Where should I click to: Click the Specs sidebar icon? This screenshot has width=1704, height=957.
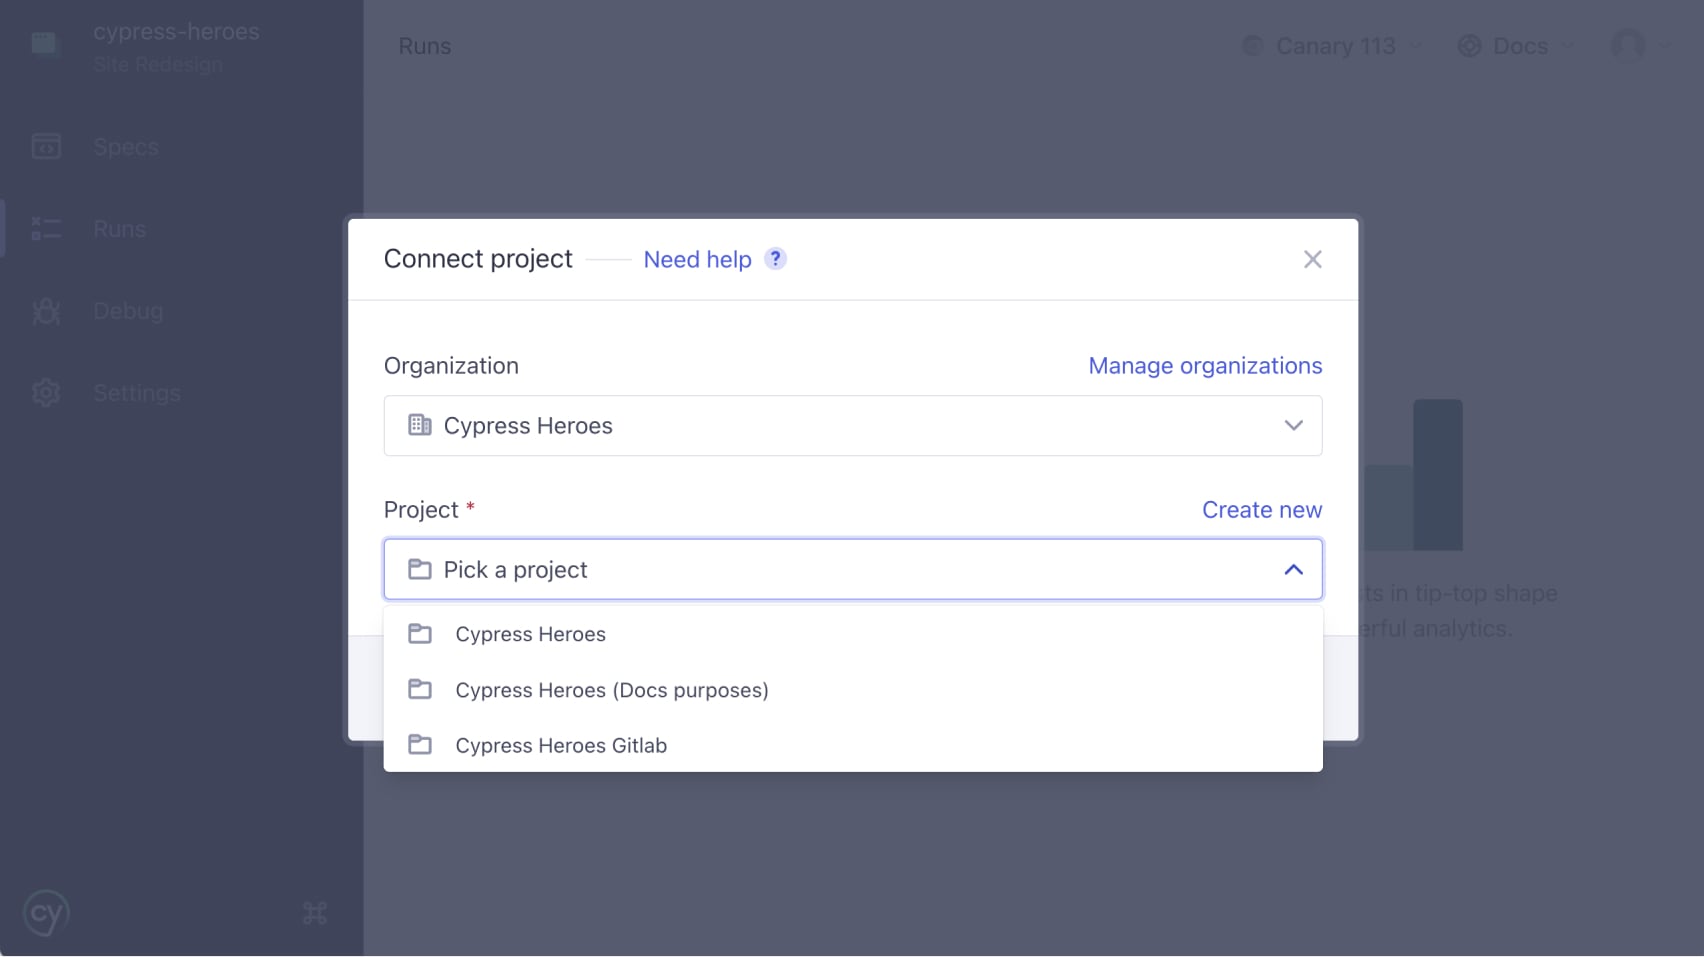46,147
